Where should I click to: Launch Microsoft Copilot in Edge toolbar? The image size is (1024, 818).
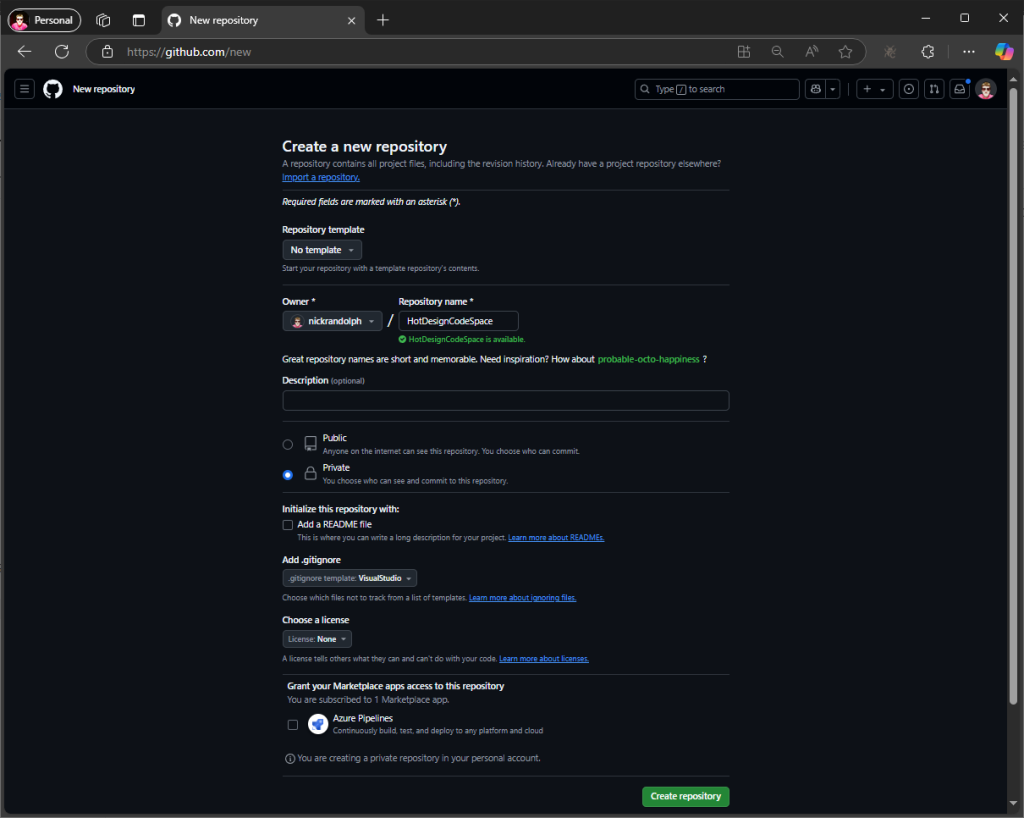(1004, 51)
